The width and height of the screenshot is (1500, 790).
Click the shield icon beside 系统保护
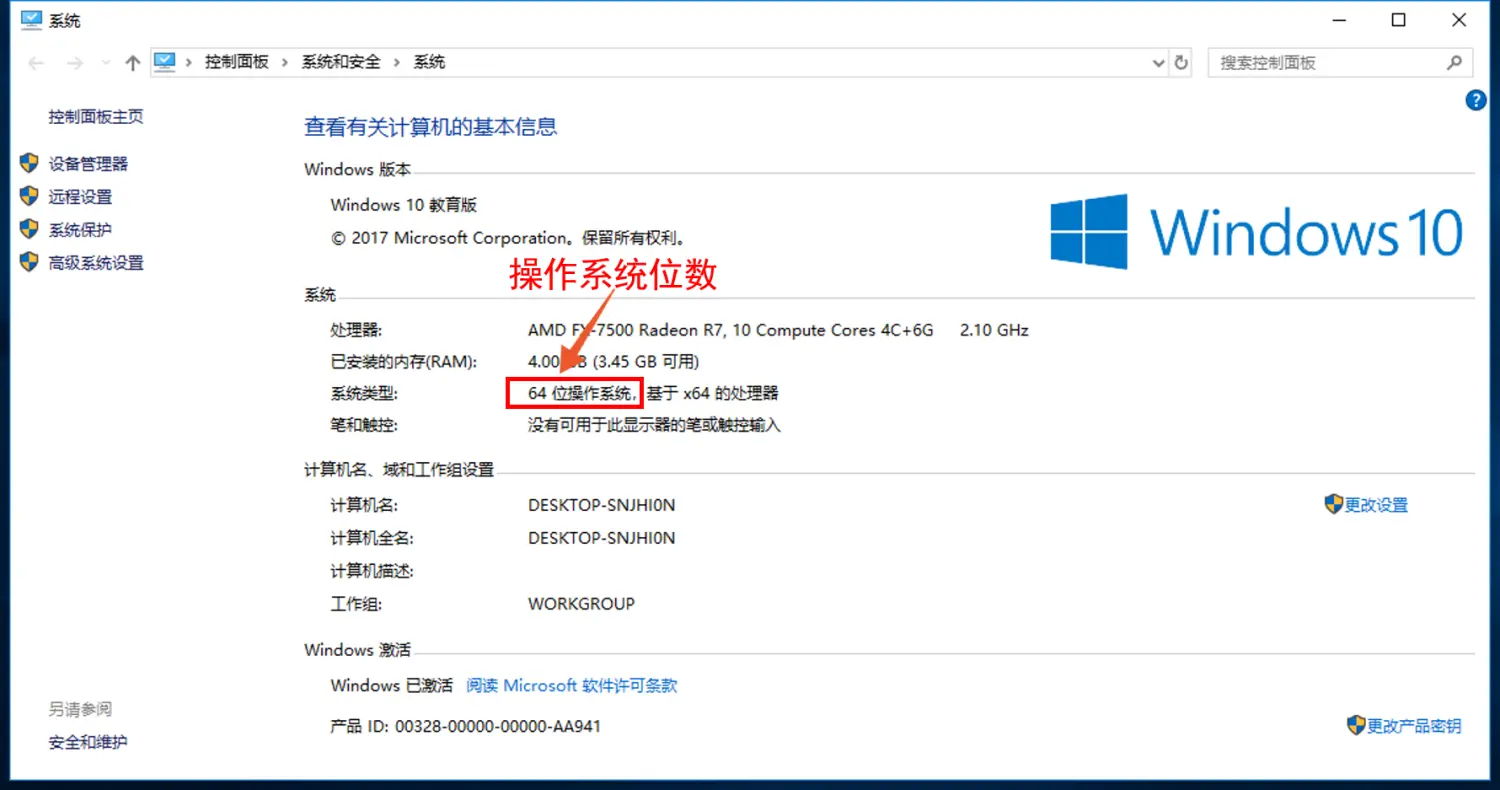(29, 229)
